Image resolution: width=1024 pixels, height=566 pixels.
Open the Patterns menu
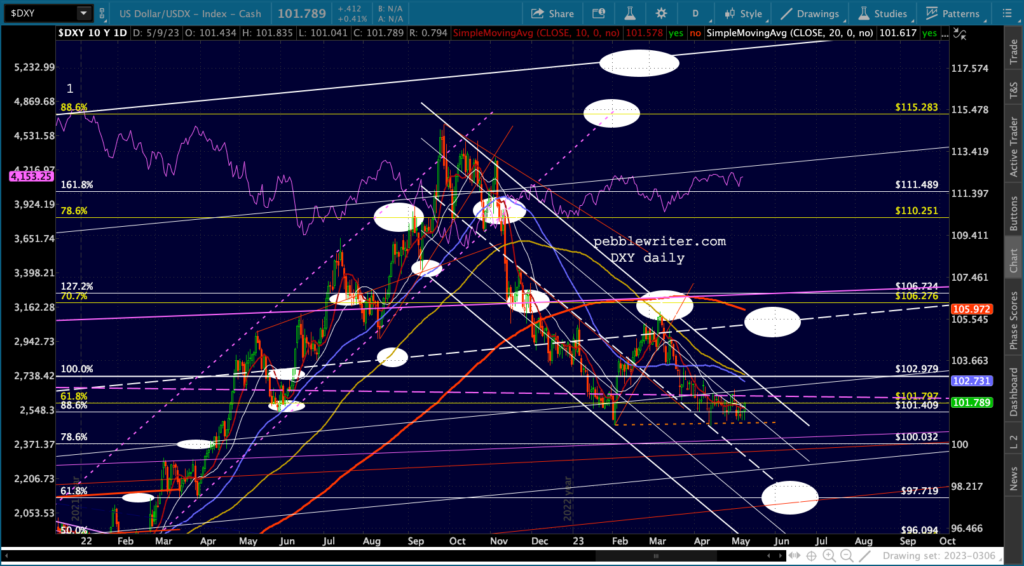pos(952,13)
